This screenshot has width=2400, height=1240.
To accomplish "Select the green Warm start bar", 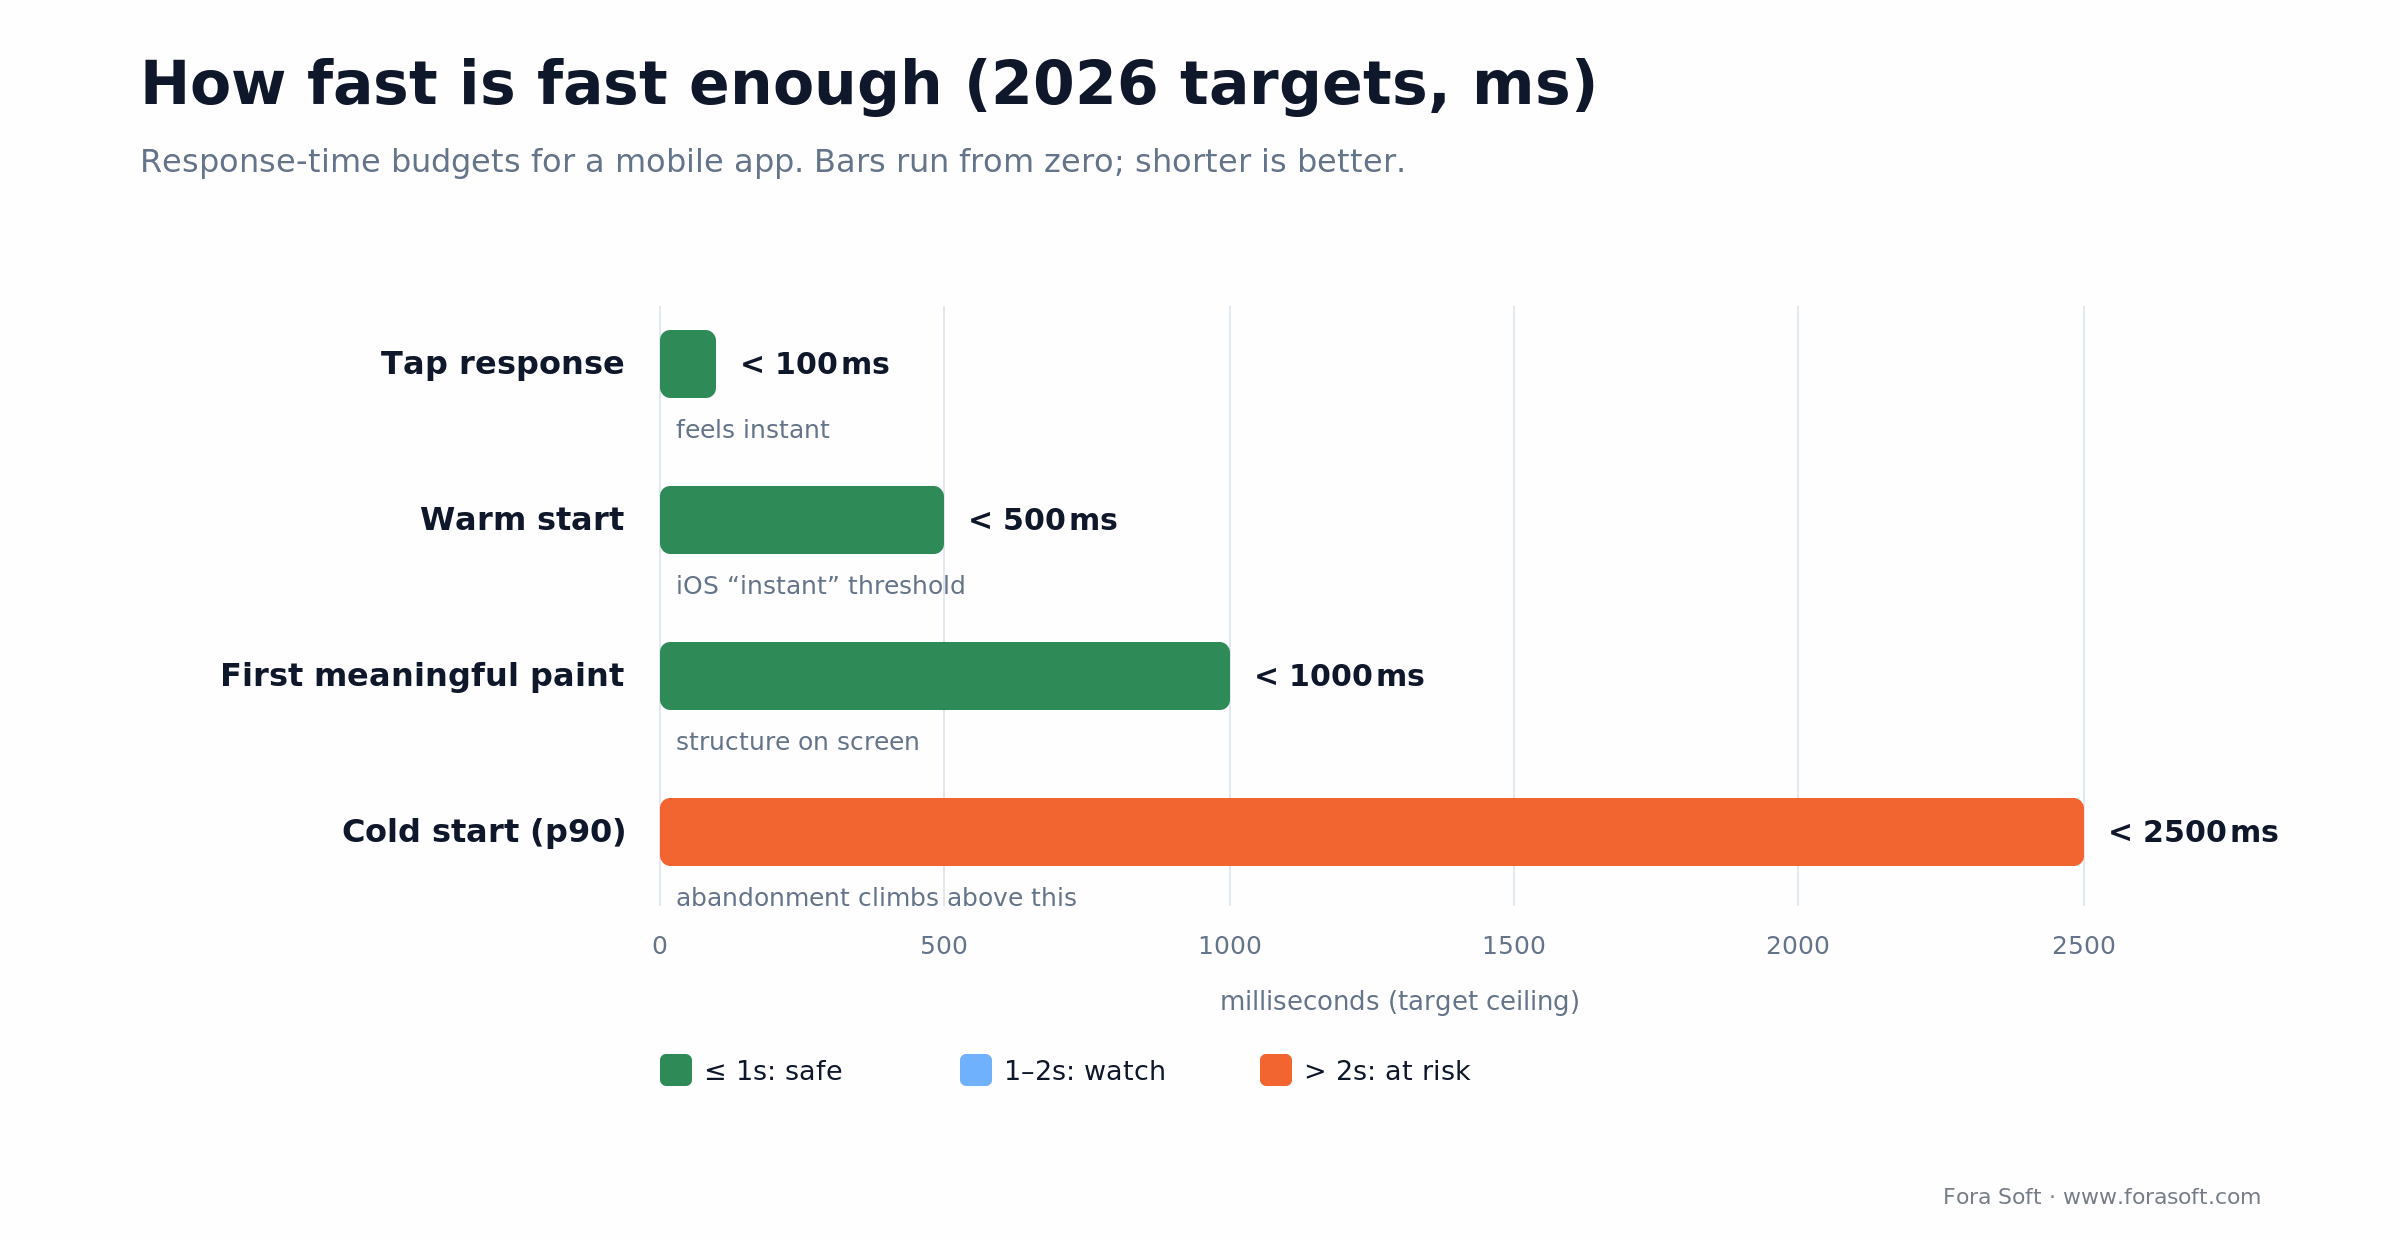I will (x=802, y=520).
